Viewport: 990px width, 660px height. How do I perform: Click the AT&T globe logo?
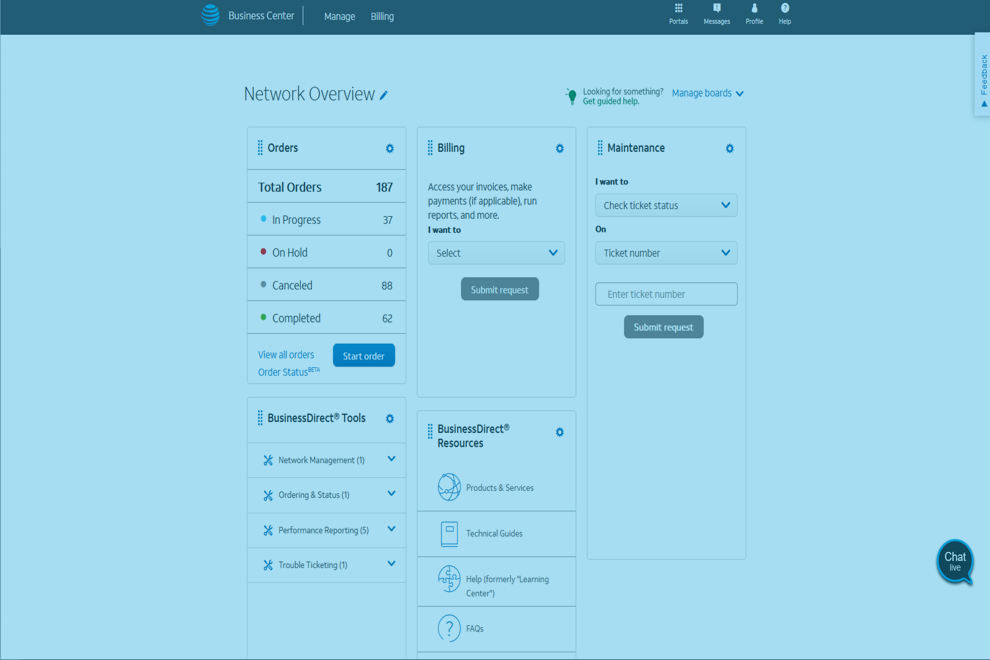(x=210, y=15)
